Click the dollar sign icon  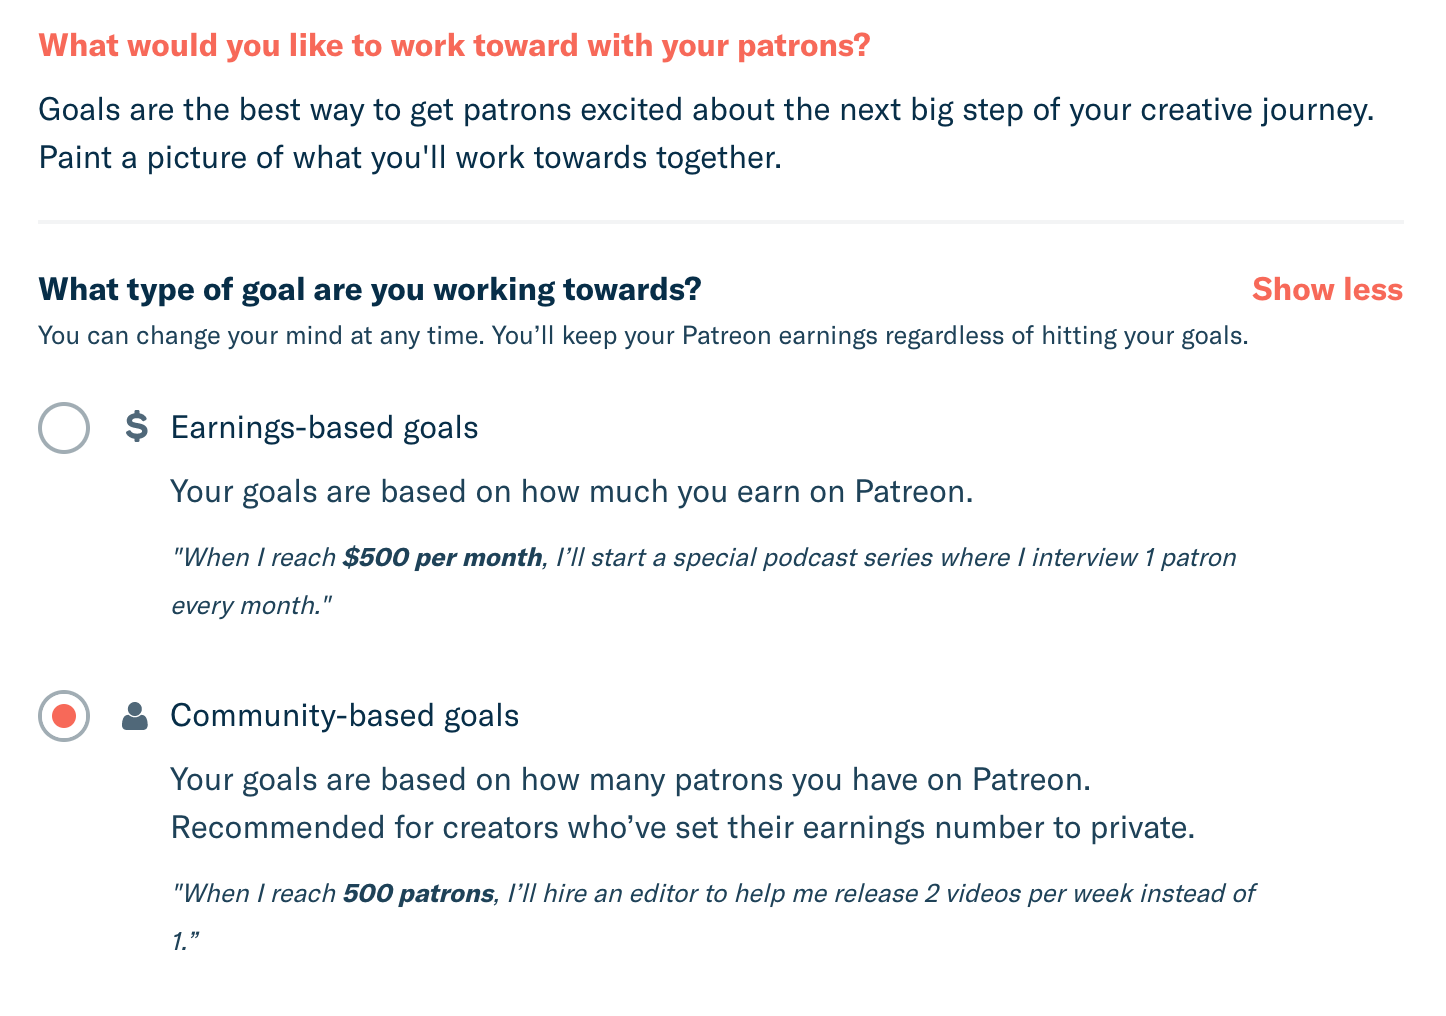tap(136, 427)
